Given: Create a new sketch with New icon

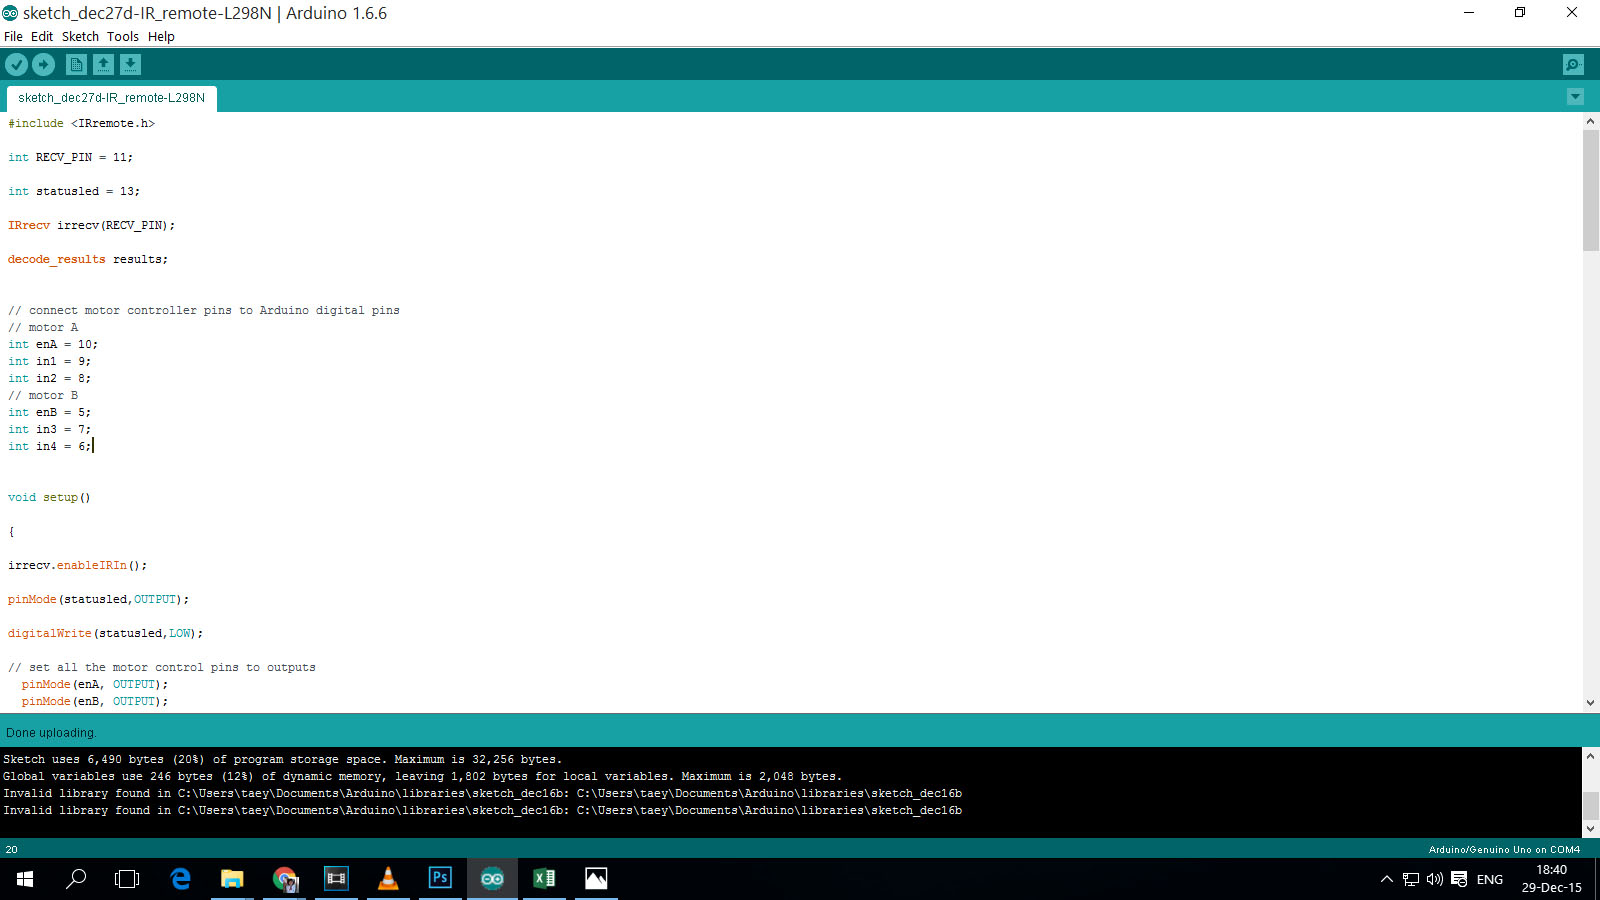Looking at the screenshot, I should [76, 64].
